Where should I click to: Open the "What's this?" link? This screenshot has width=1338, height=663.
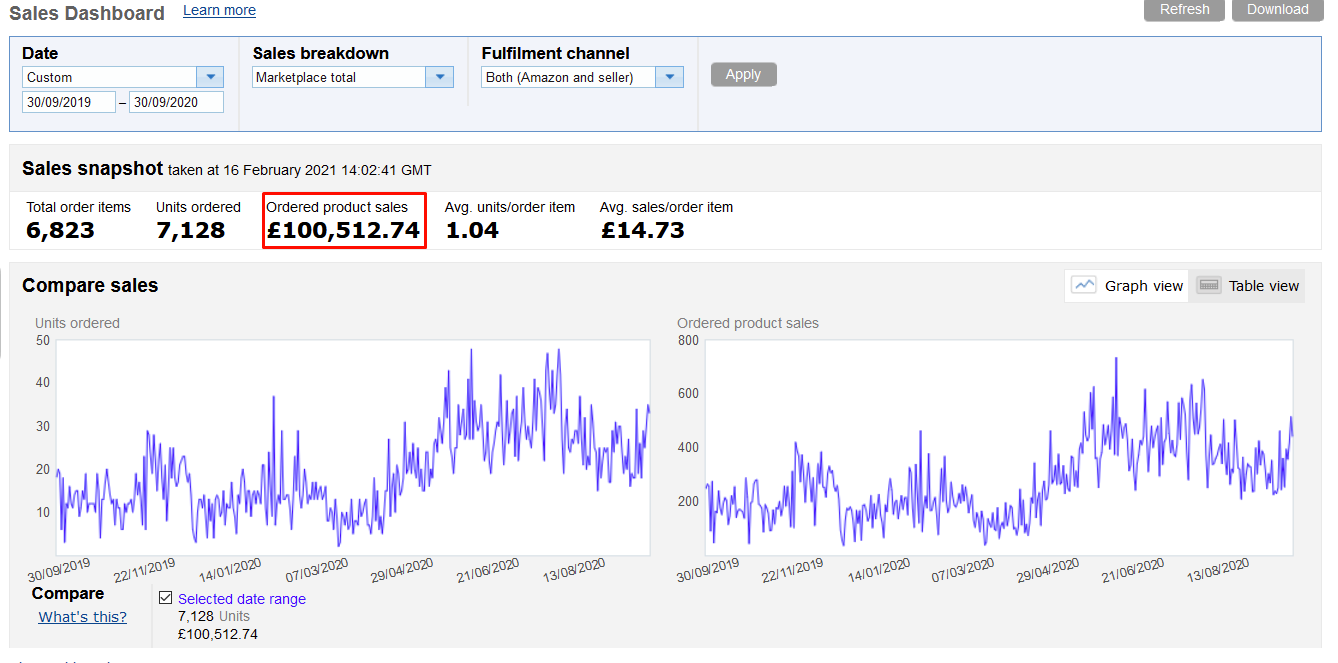coord(82,617)
